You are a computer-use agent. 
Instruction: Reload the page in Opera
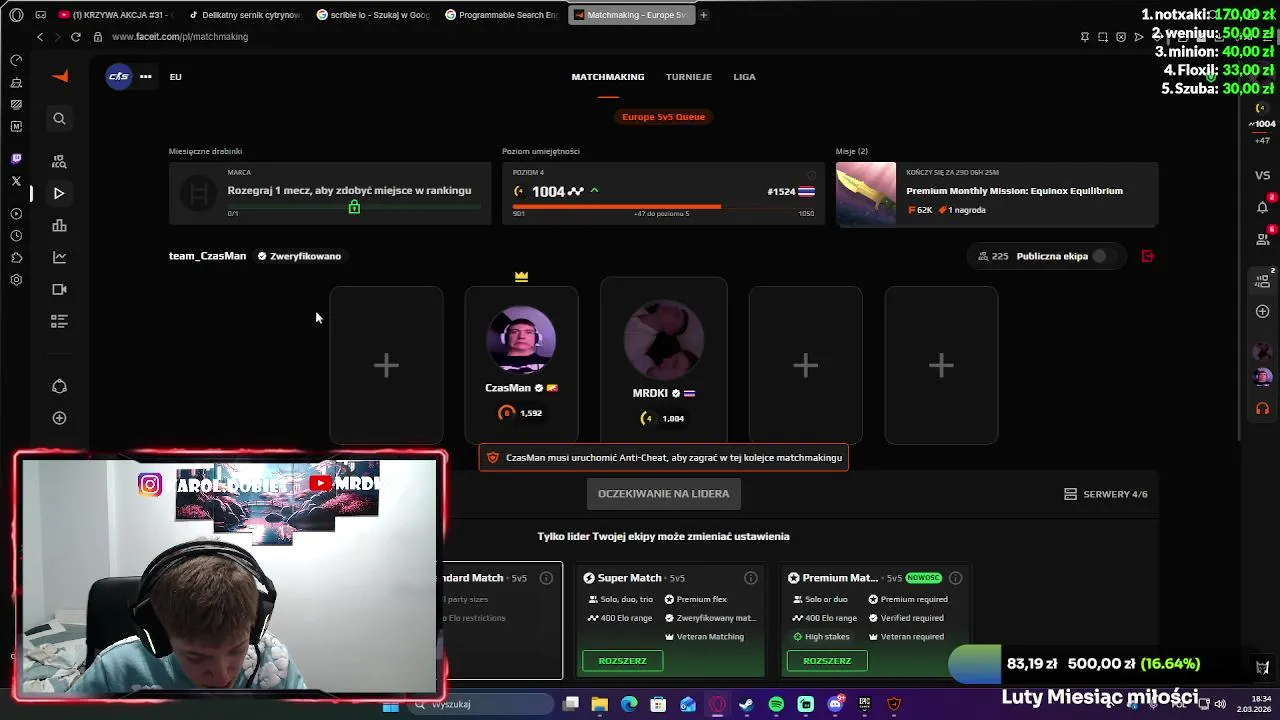tap(75, 37)
